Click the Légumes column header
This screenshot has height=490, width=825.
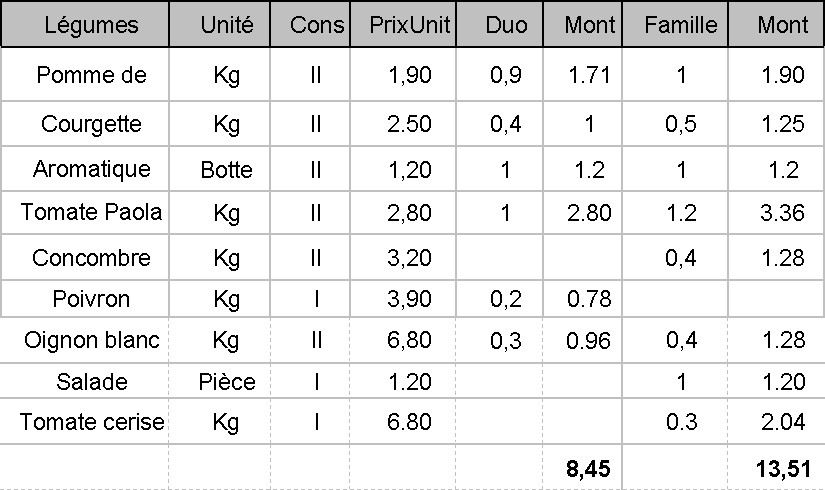coord(91,25)
